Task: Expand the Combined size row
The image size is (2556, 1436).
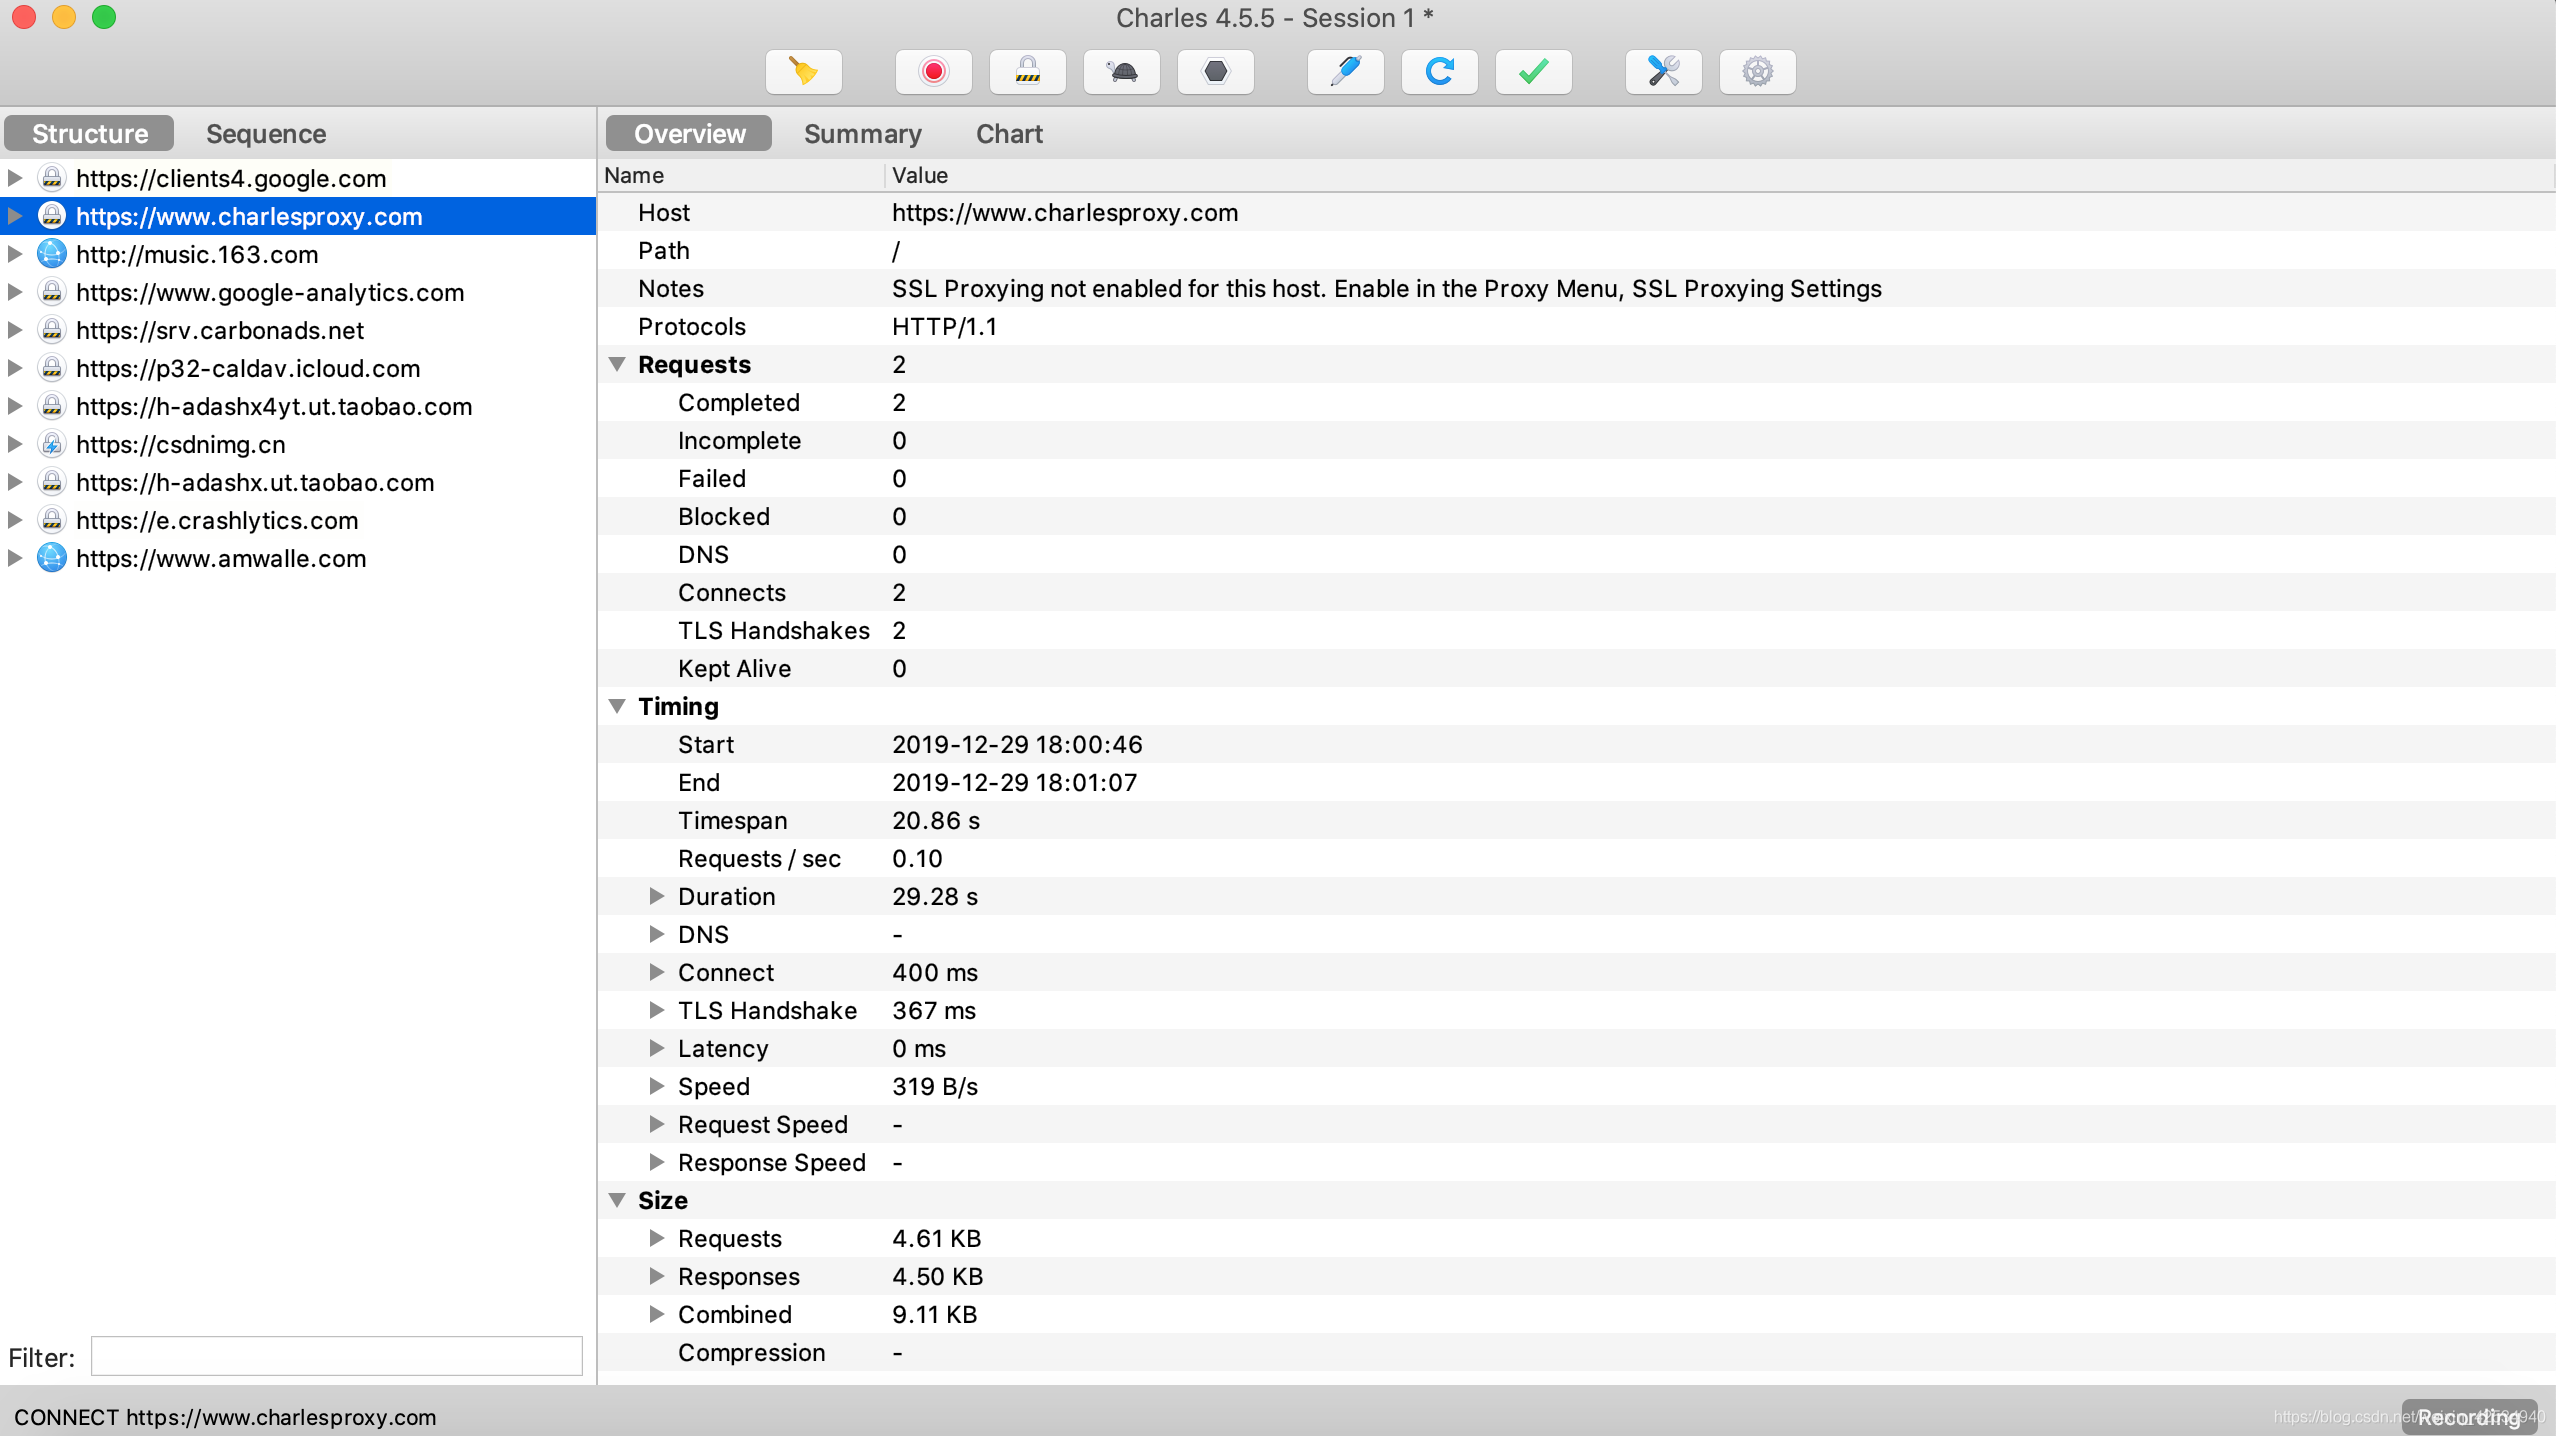Action: tap(656, 1314)
